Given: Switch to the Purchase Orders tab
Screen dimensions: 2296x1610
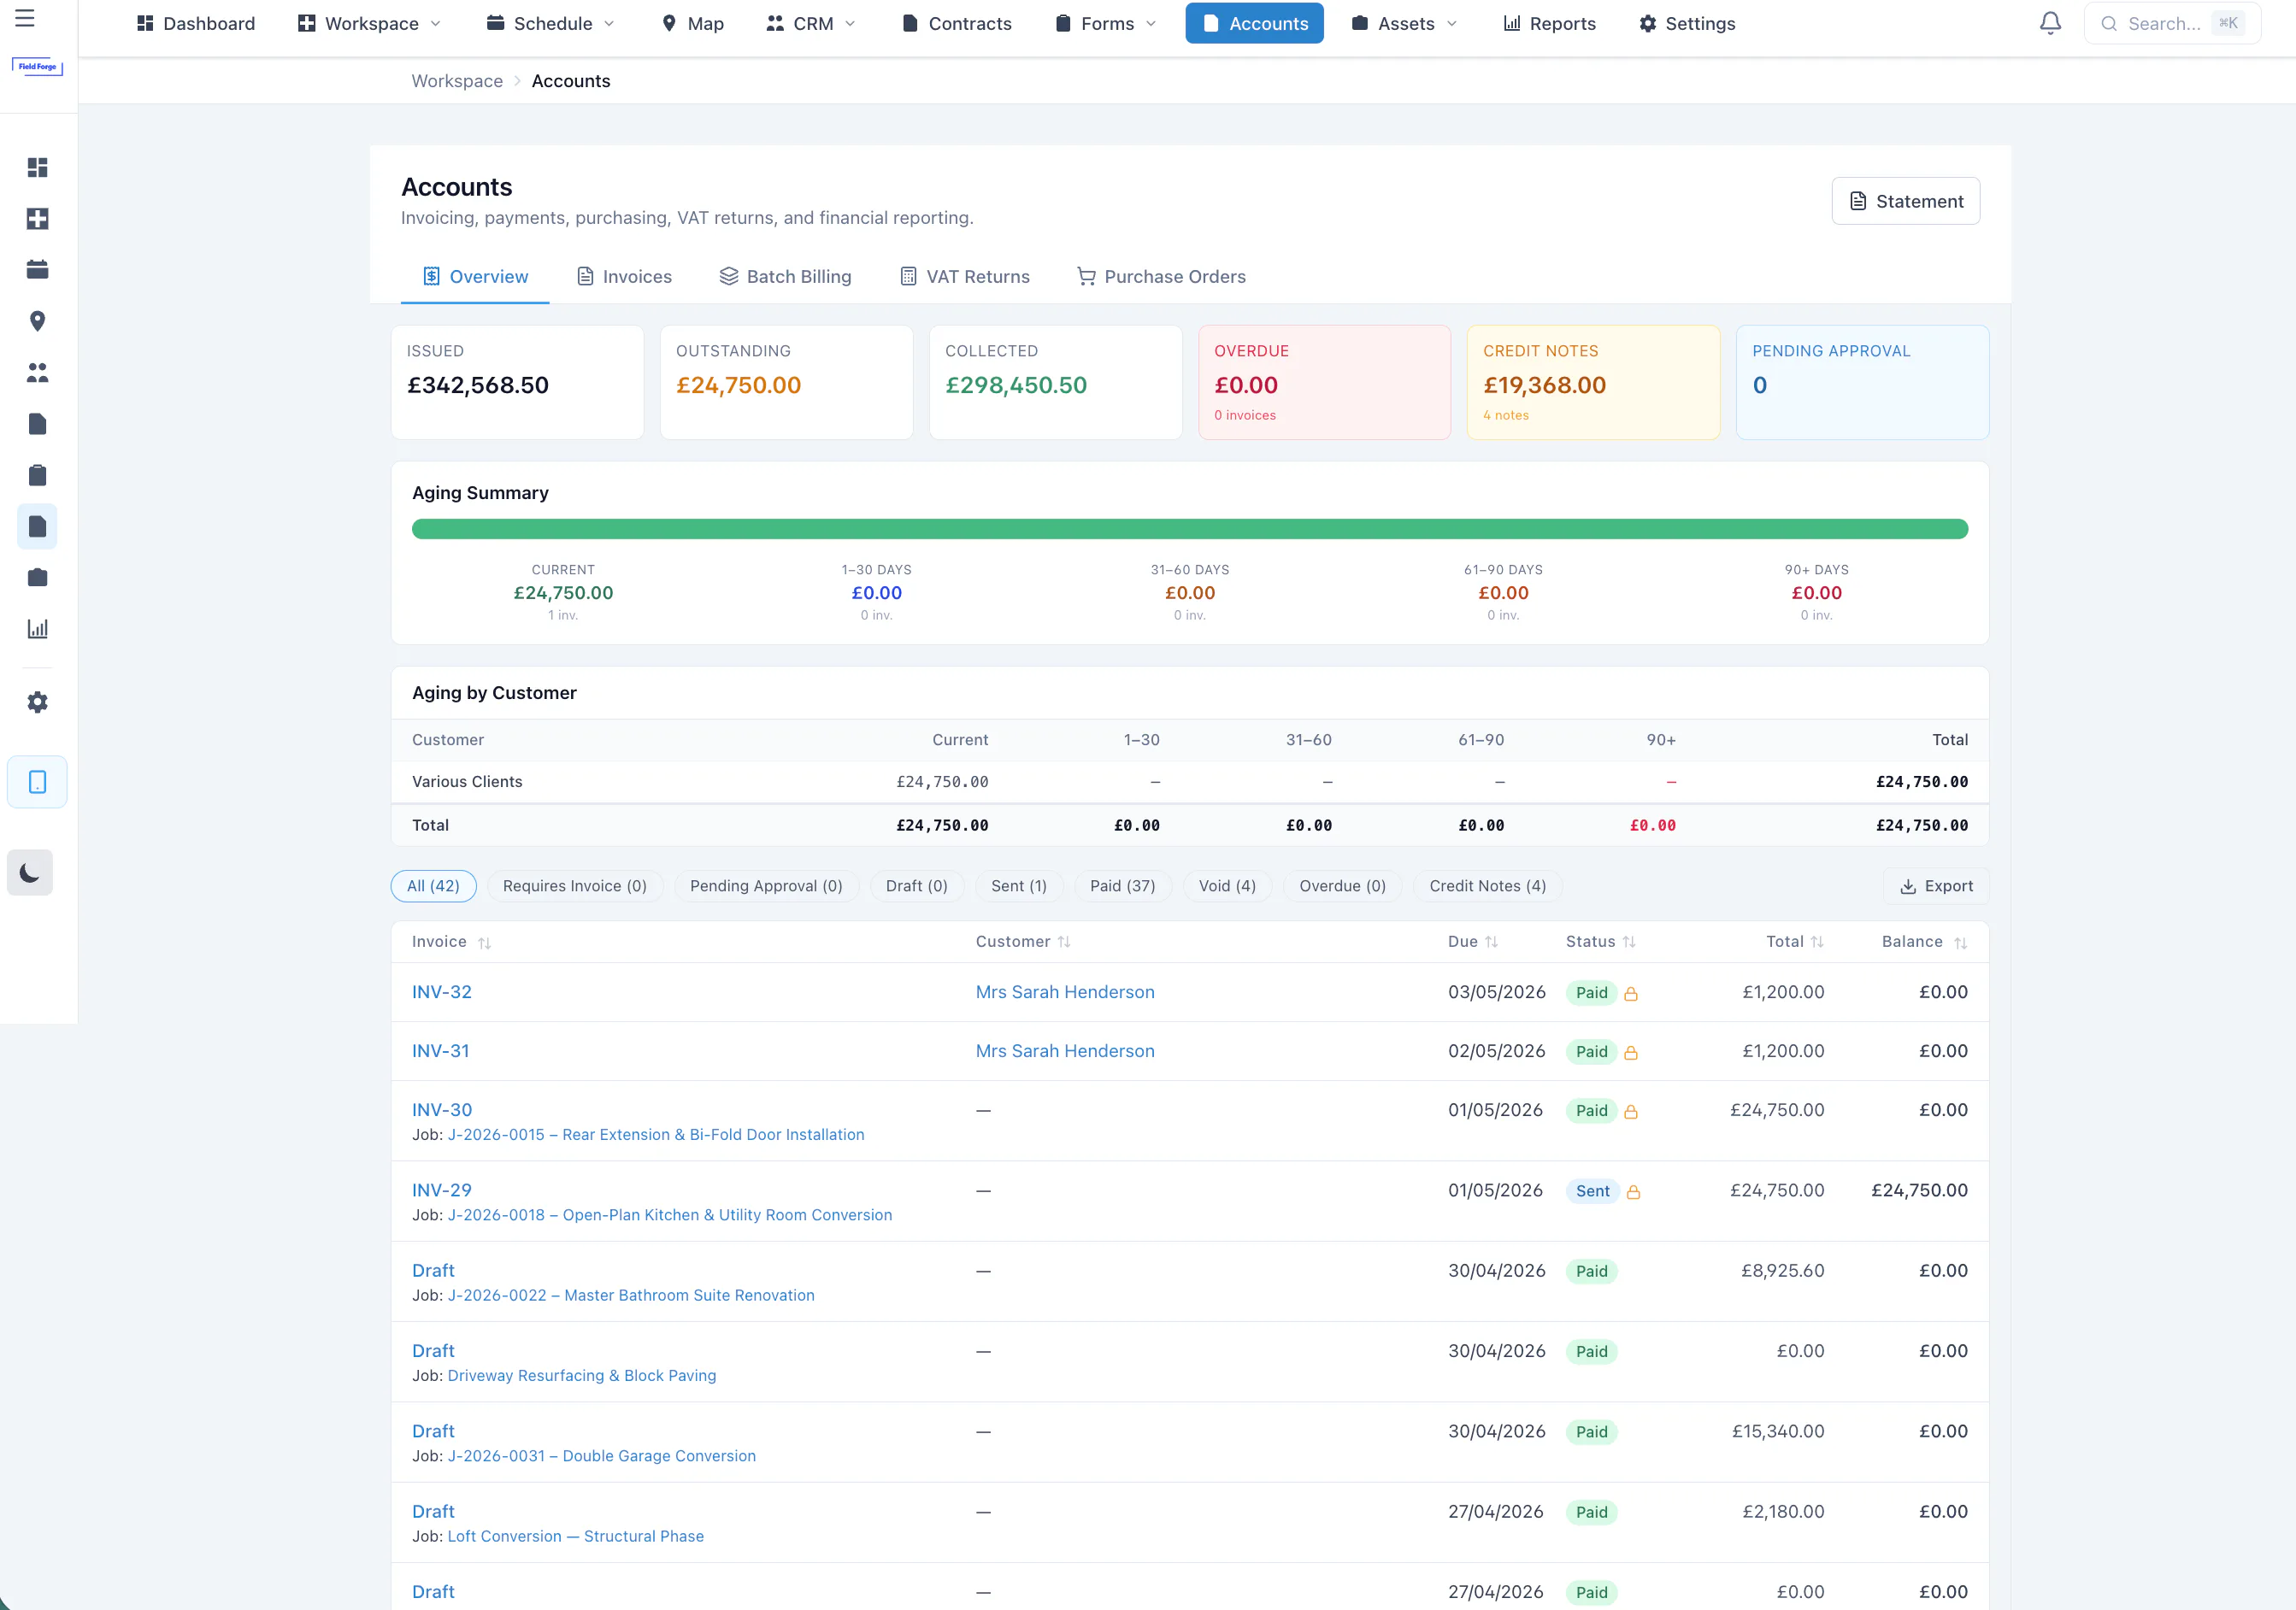Looking at the screenshot, I should 1161,277.
